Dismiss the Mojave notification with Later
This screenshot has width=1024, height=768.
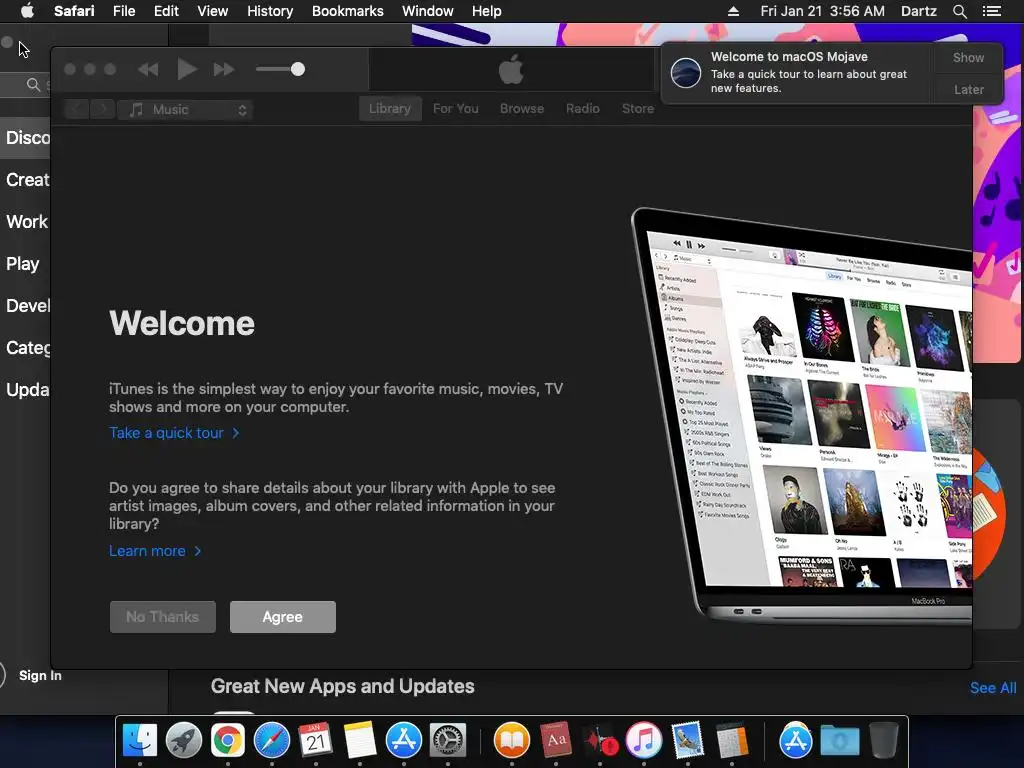tap(968, 89)
